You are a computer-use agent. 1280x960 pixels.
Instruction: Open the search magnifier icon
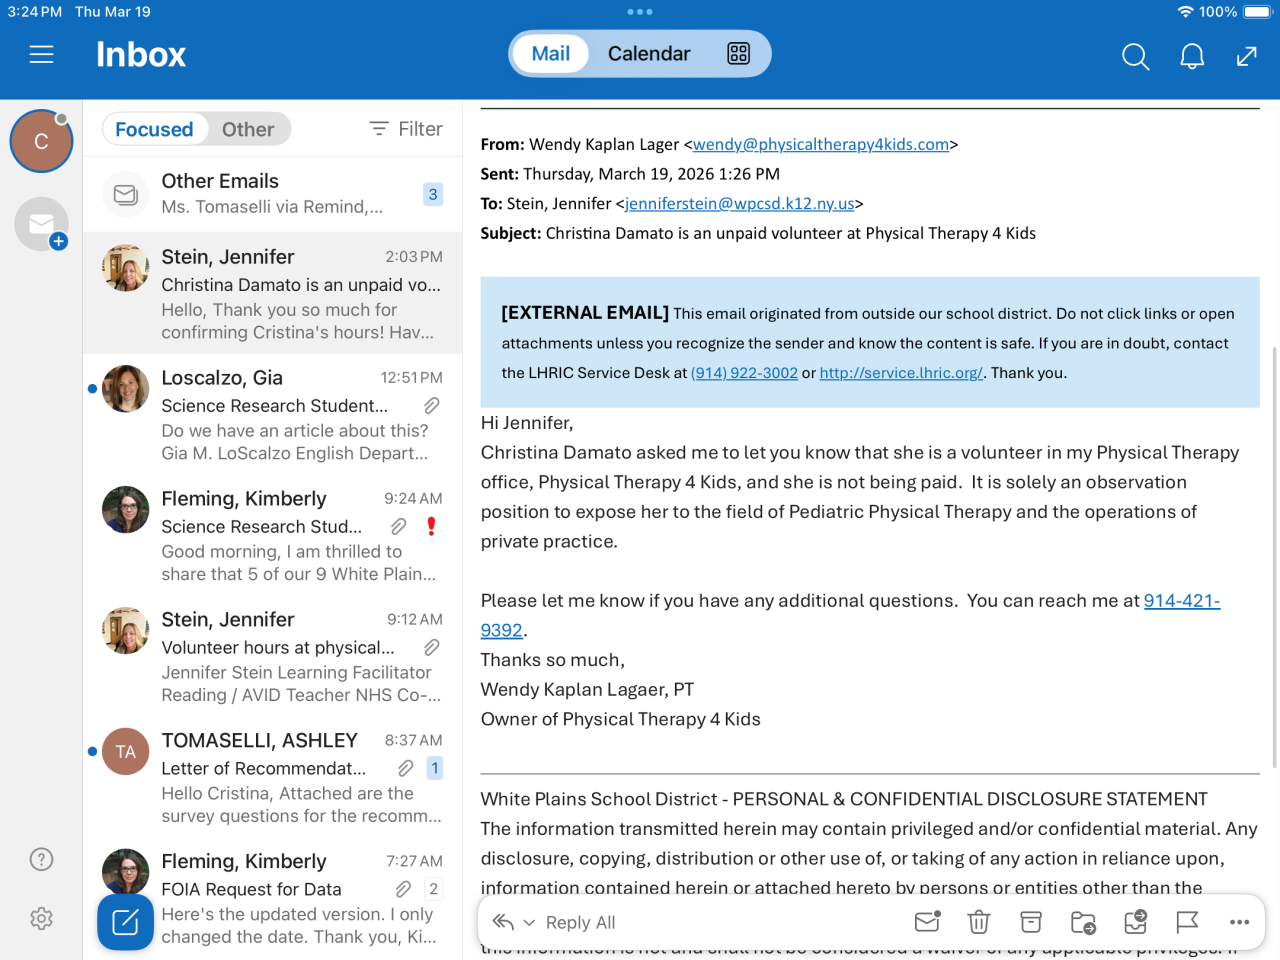click(x=1135, y=56)
